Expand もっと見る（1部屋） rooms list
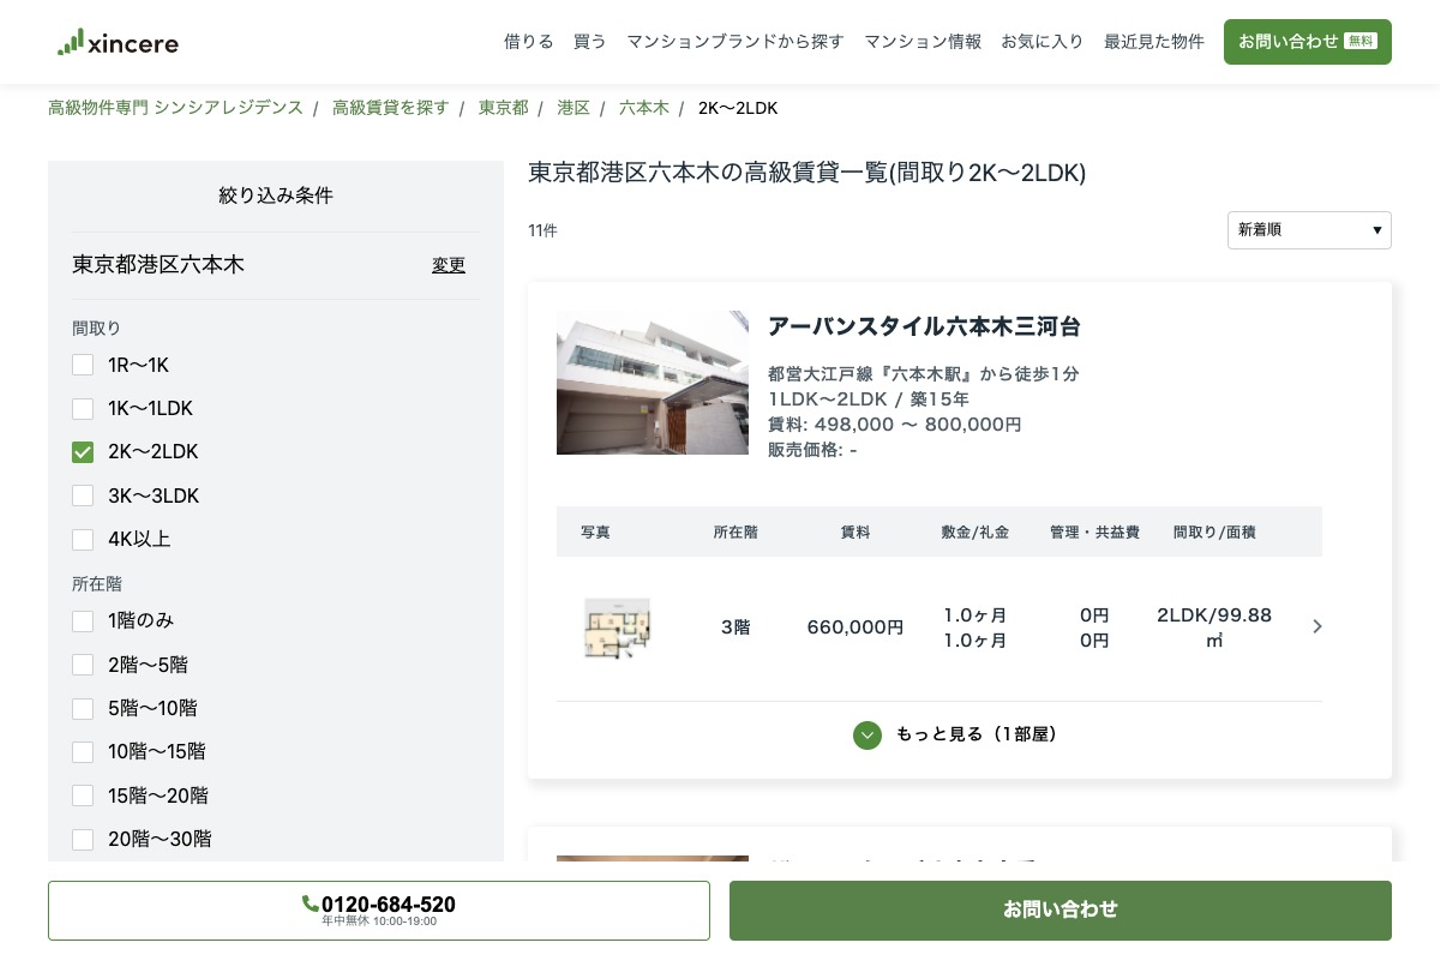Screen dimensions: 1440x960 [x=975, y=735]
